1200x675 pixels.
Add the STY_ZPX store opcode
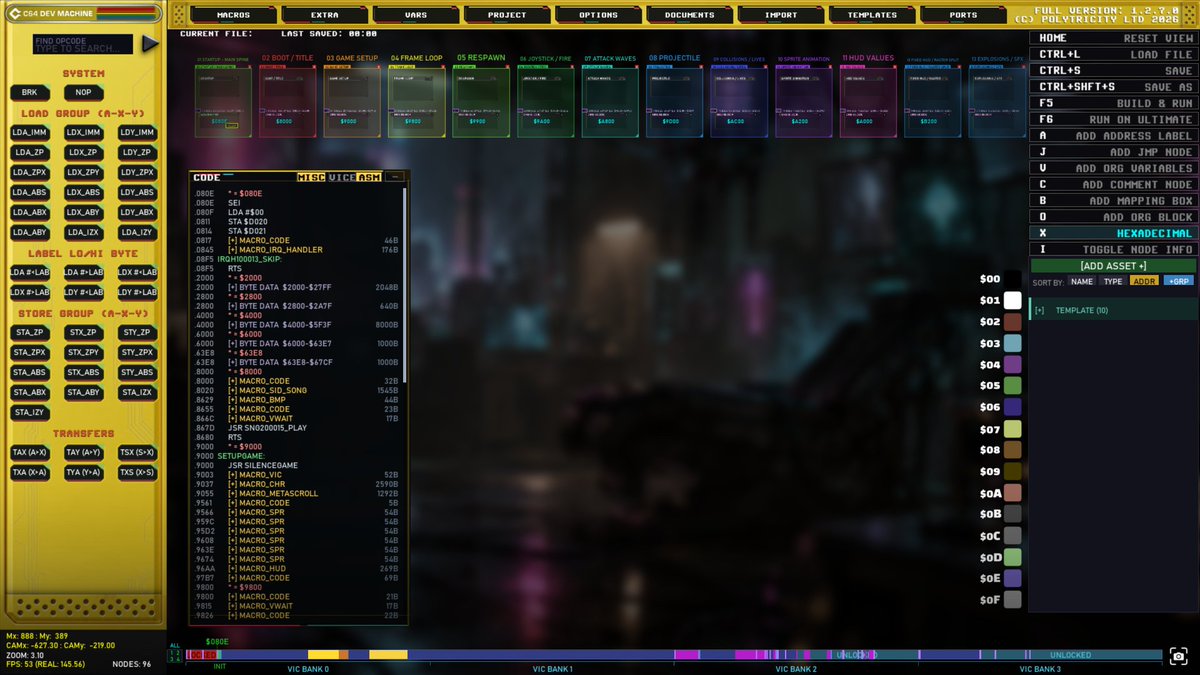pyautogui.click(x=137, y=352)
